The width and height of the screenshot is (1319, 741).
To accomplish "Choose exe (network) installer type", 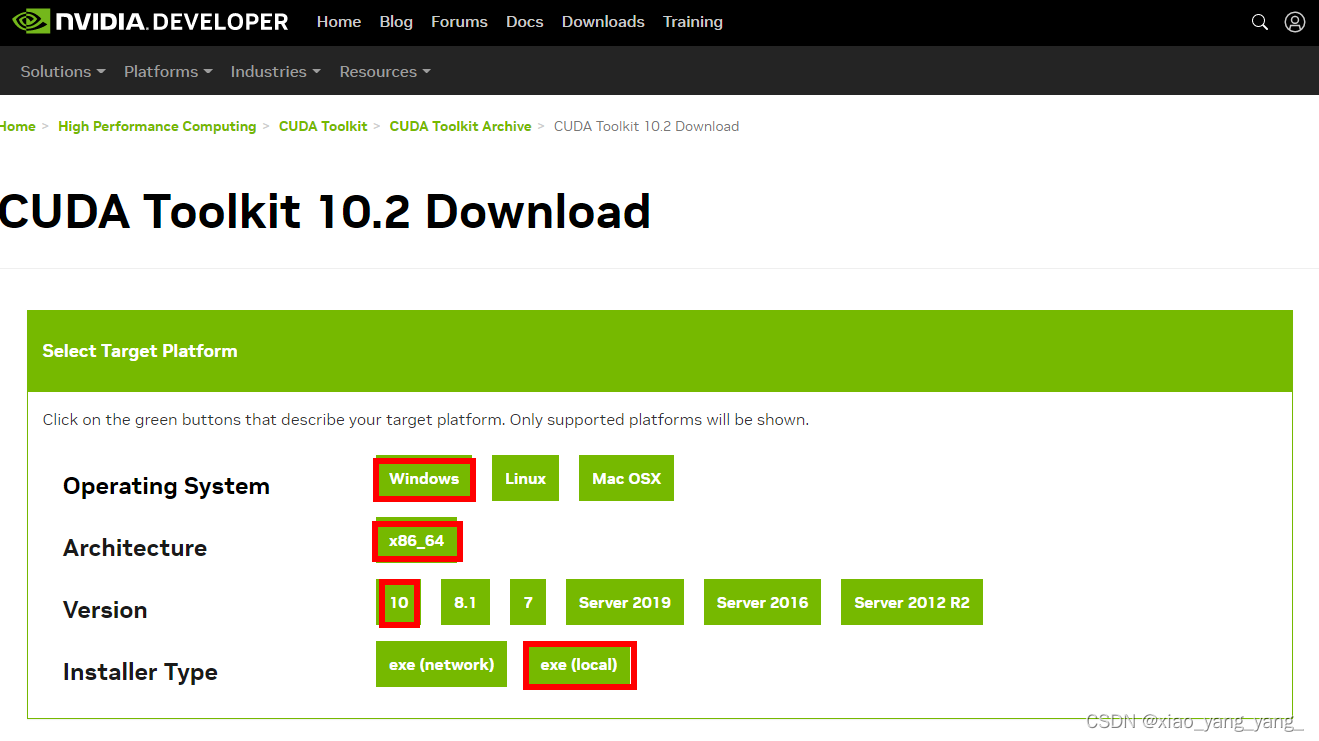I will coord(442,665).
